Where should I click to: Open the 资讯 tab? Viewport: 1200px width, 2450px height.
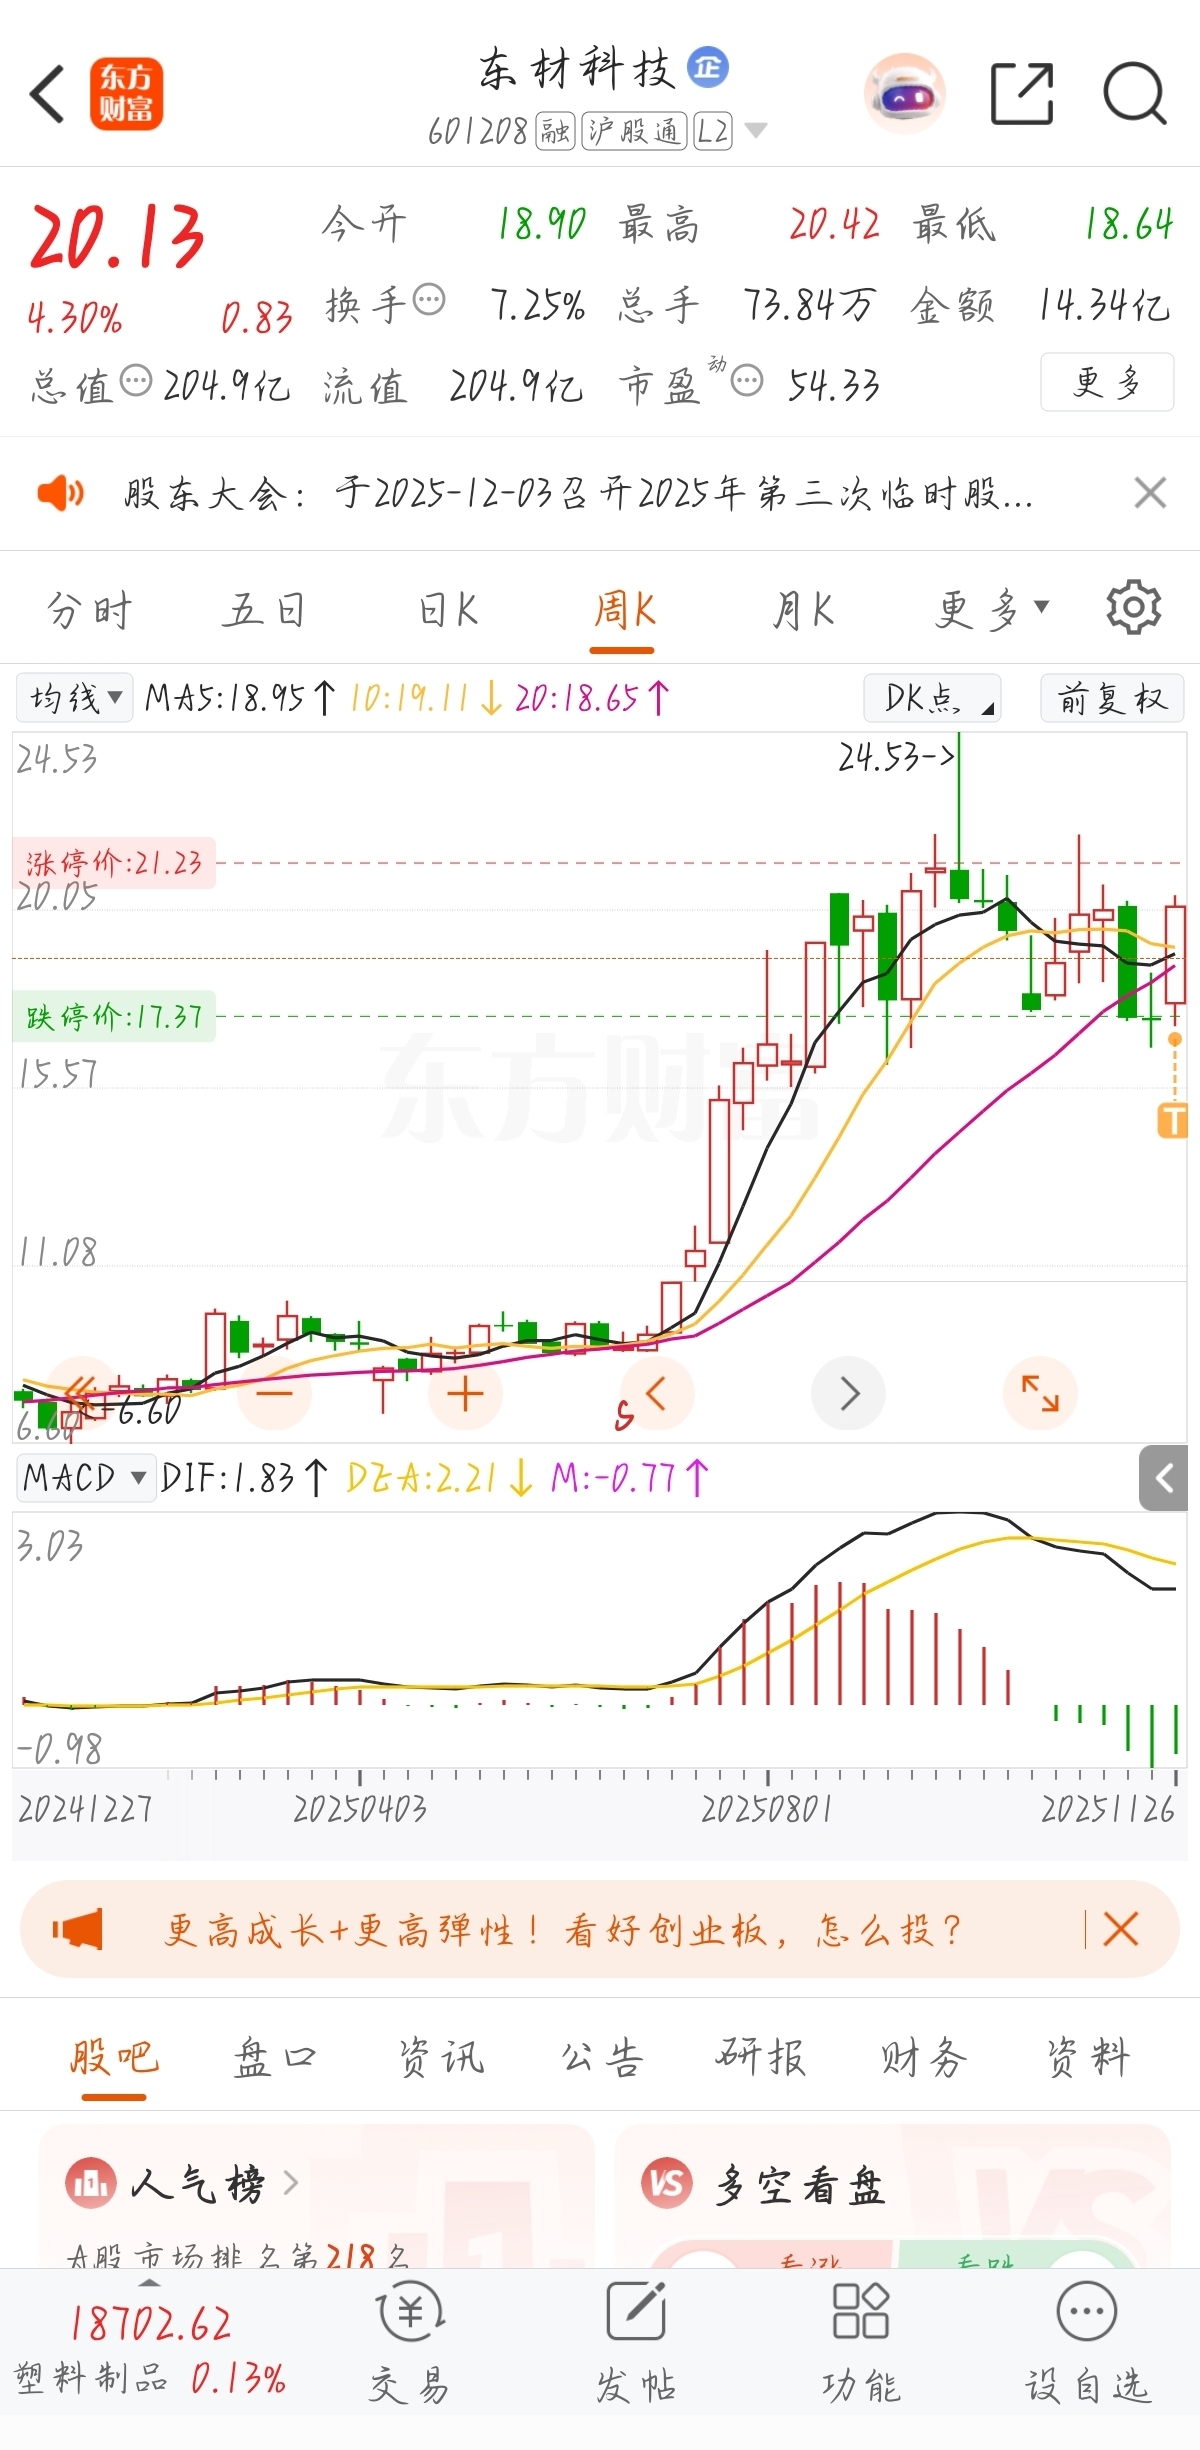tap(441, 2059)
